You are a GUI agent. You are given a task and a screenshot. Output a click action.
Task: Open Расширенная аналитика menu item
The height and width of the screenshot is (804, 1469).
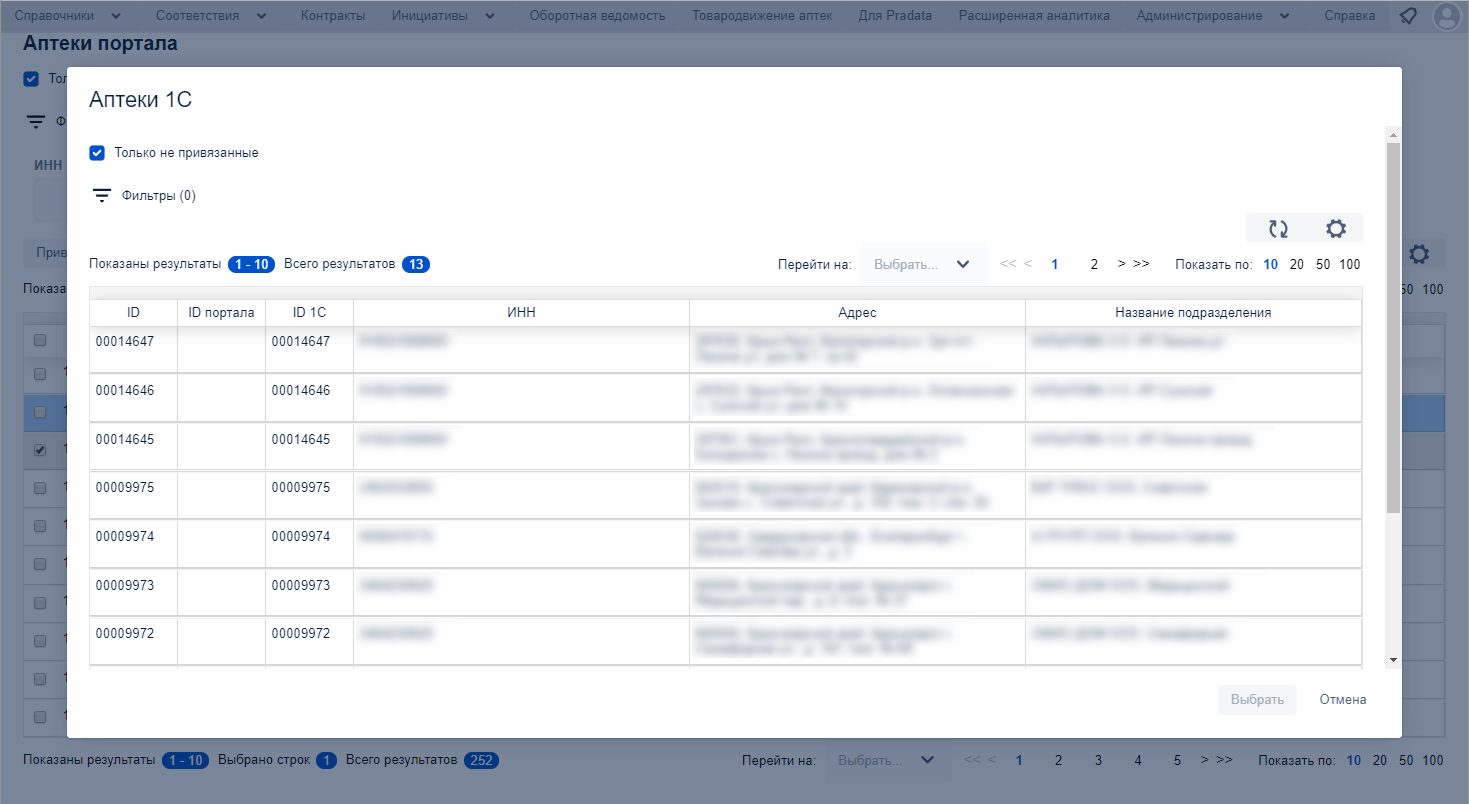pyautogui.click(x=1034, y=16)
